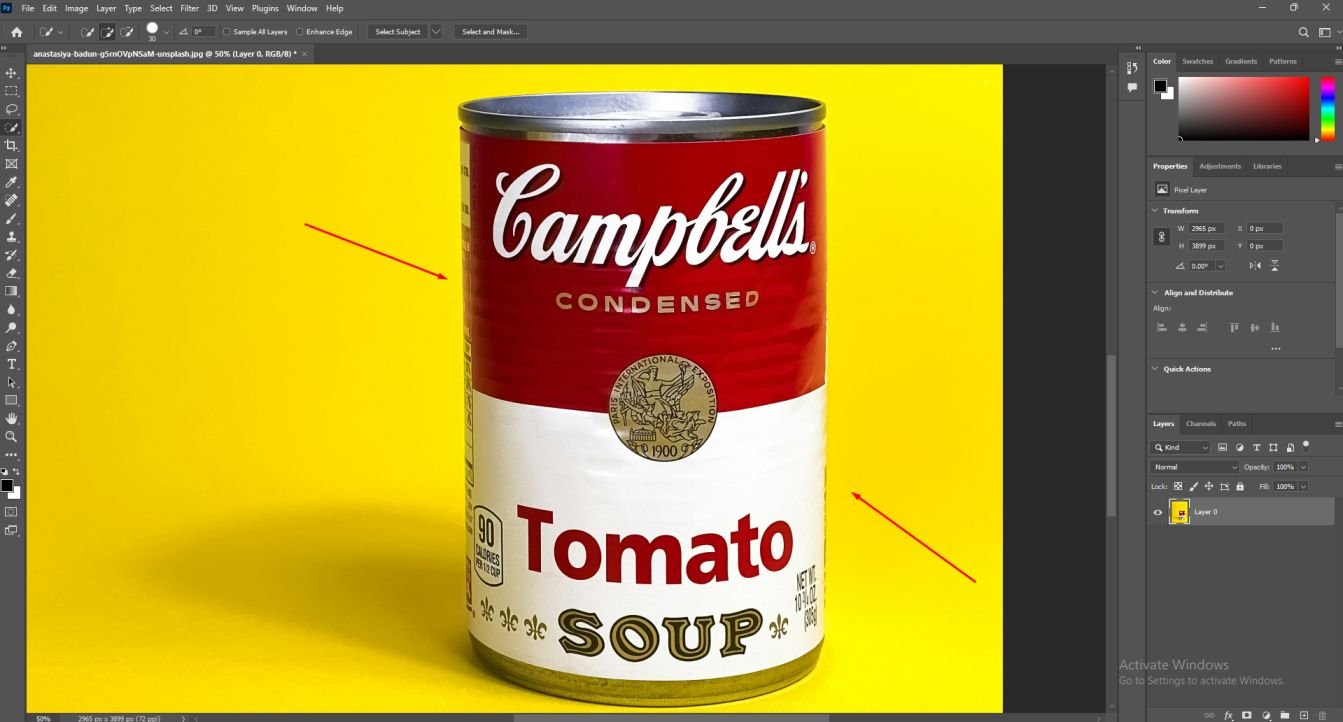Toggle the link width and height constraint
The height and width of the screenshot is (722, 1343).
pyautogui.click(x=1161, y=237)
